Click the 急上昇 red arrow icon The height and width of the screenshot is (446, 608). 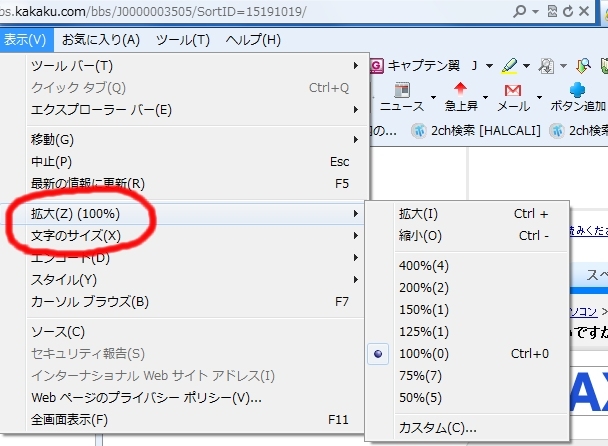461,98
